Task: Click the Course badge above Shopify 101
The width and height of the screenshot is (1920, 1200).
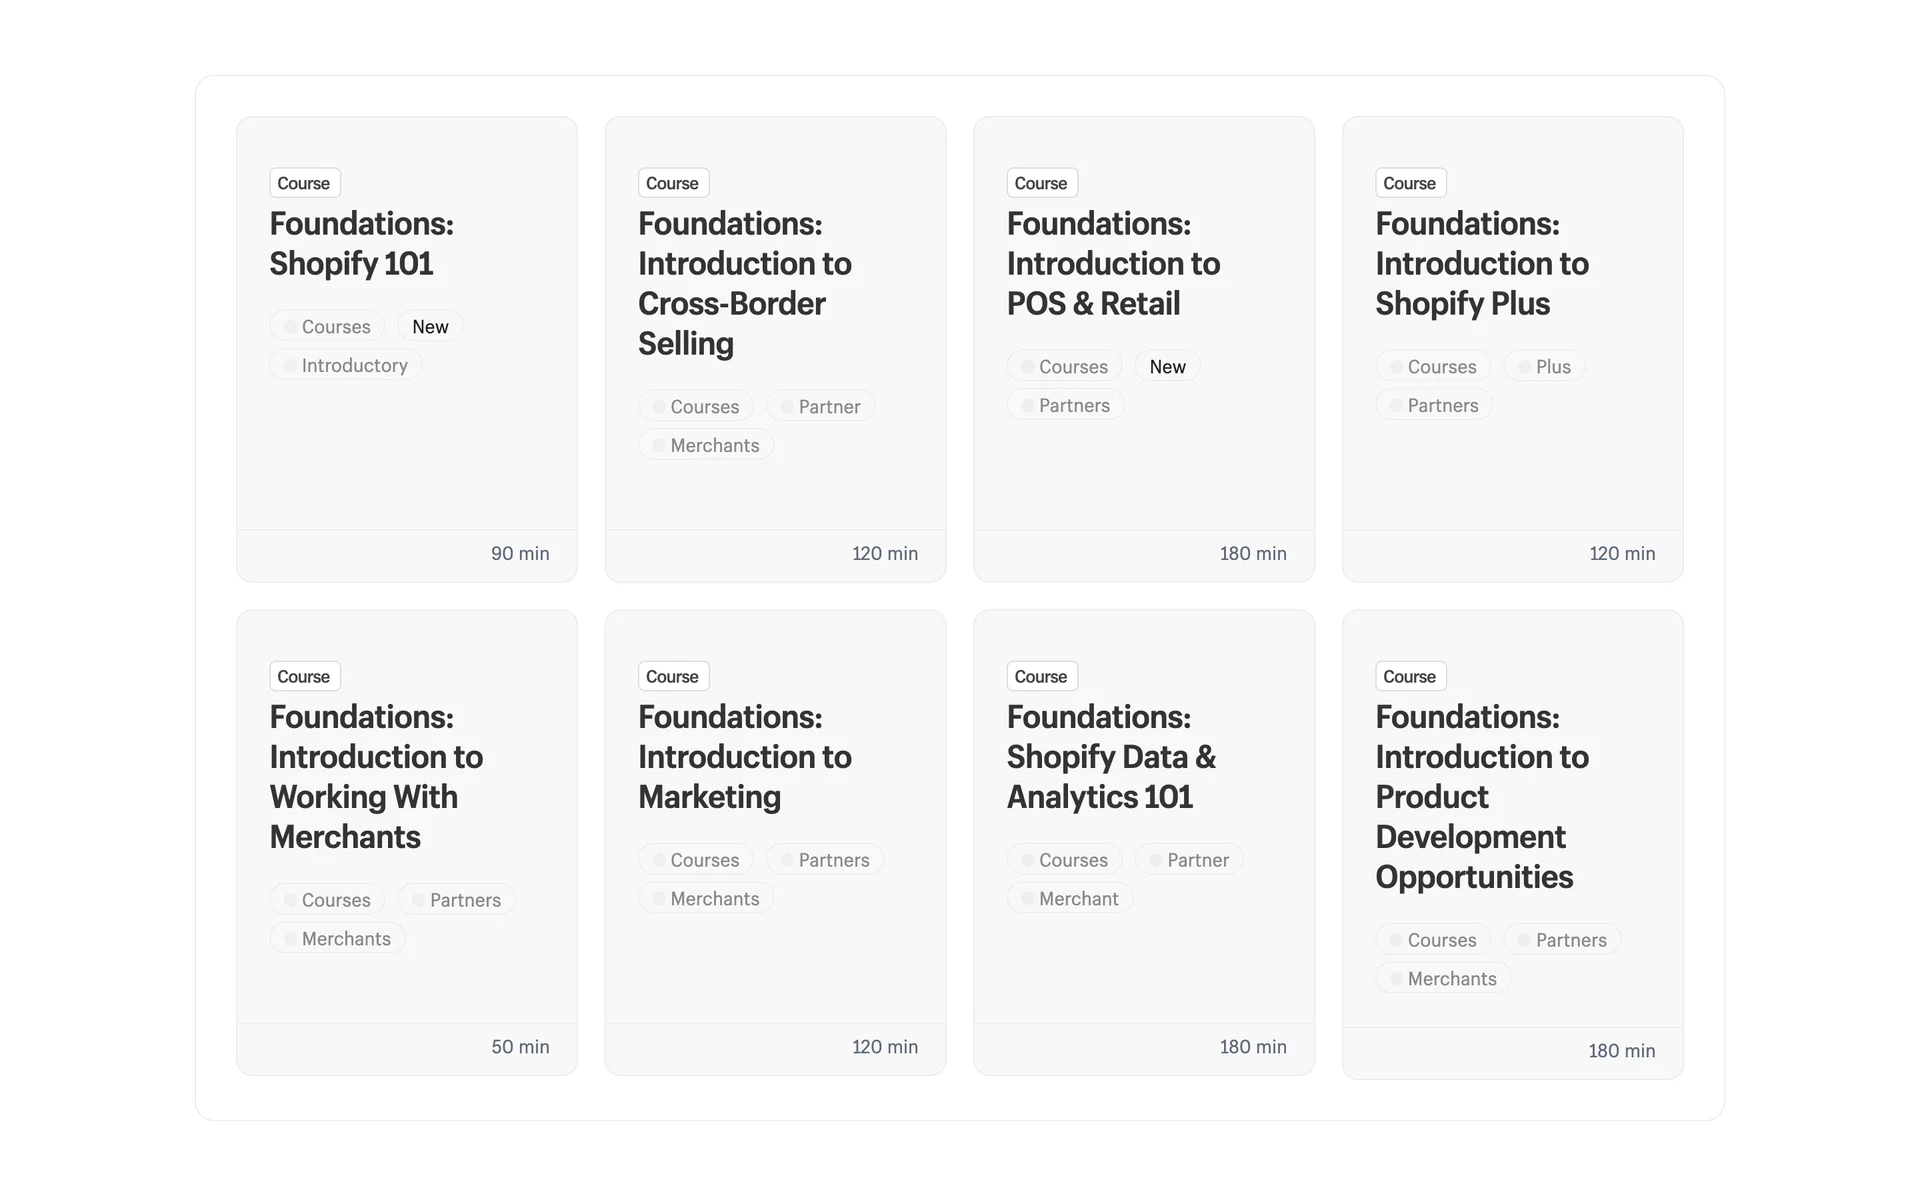Action: click(x=304, y=183)
